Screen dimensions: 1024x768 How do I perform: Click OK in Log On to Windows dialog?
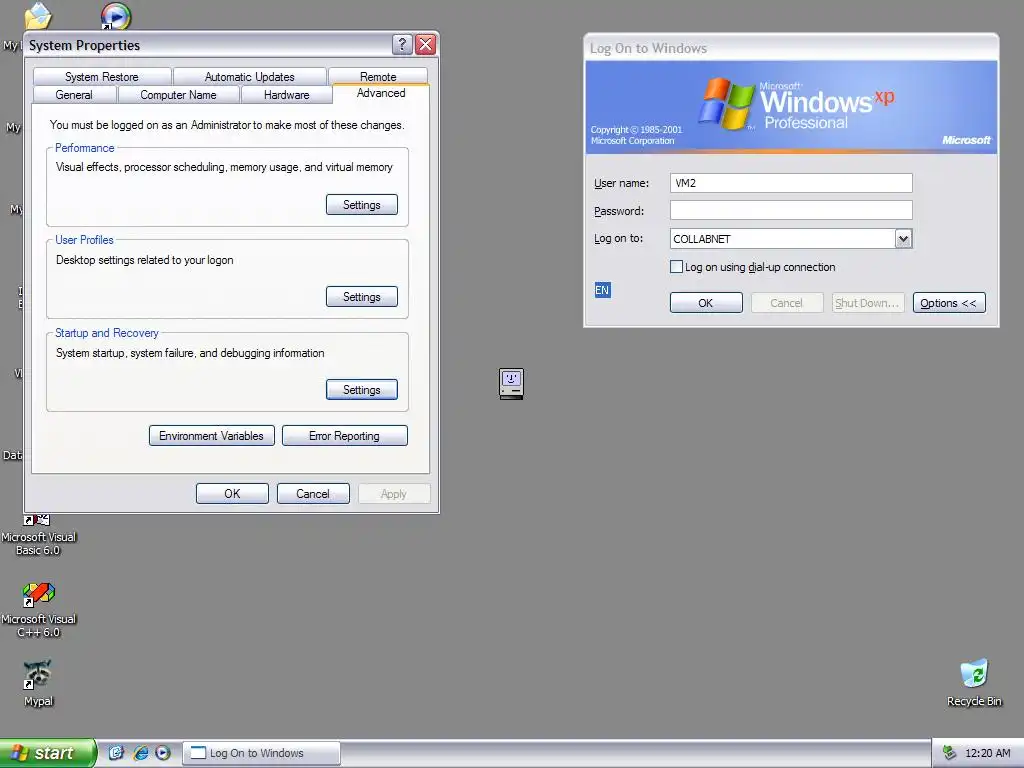point(706,303)
